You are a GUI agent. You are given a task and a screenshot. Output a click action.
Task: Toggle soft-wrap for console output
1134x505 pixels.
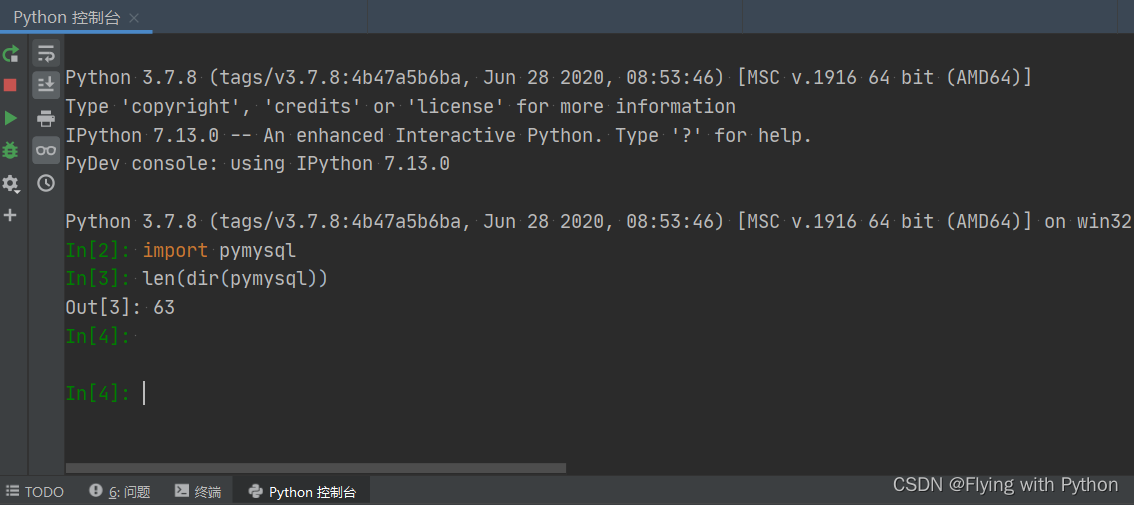tap(46, 53)
